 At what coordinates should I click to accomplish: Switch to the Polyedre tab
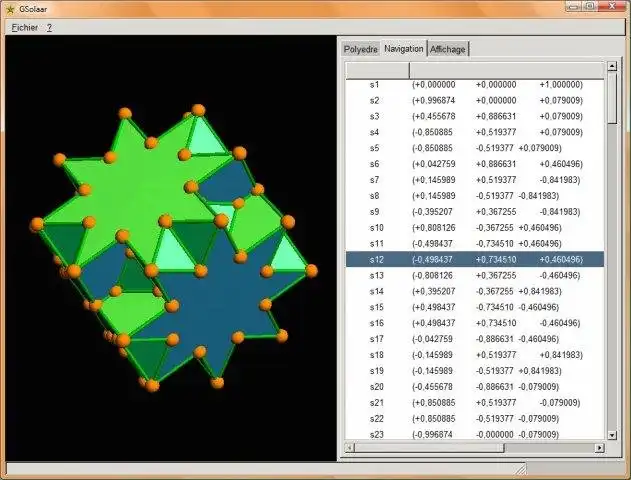tap(361, 49)
